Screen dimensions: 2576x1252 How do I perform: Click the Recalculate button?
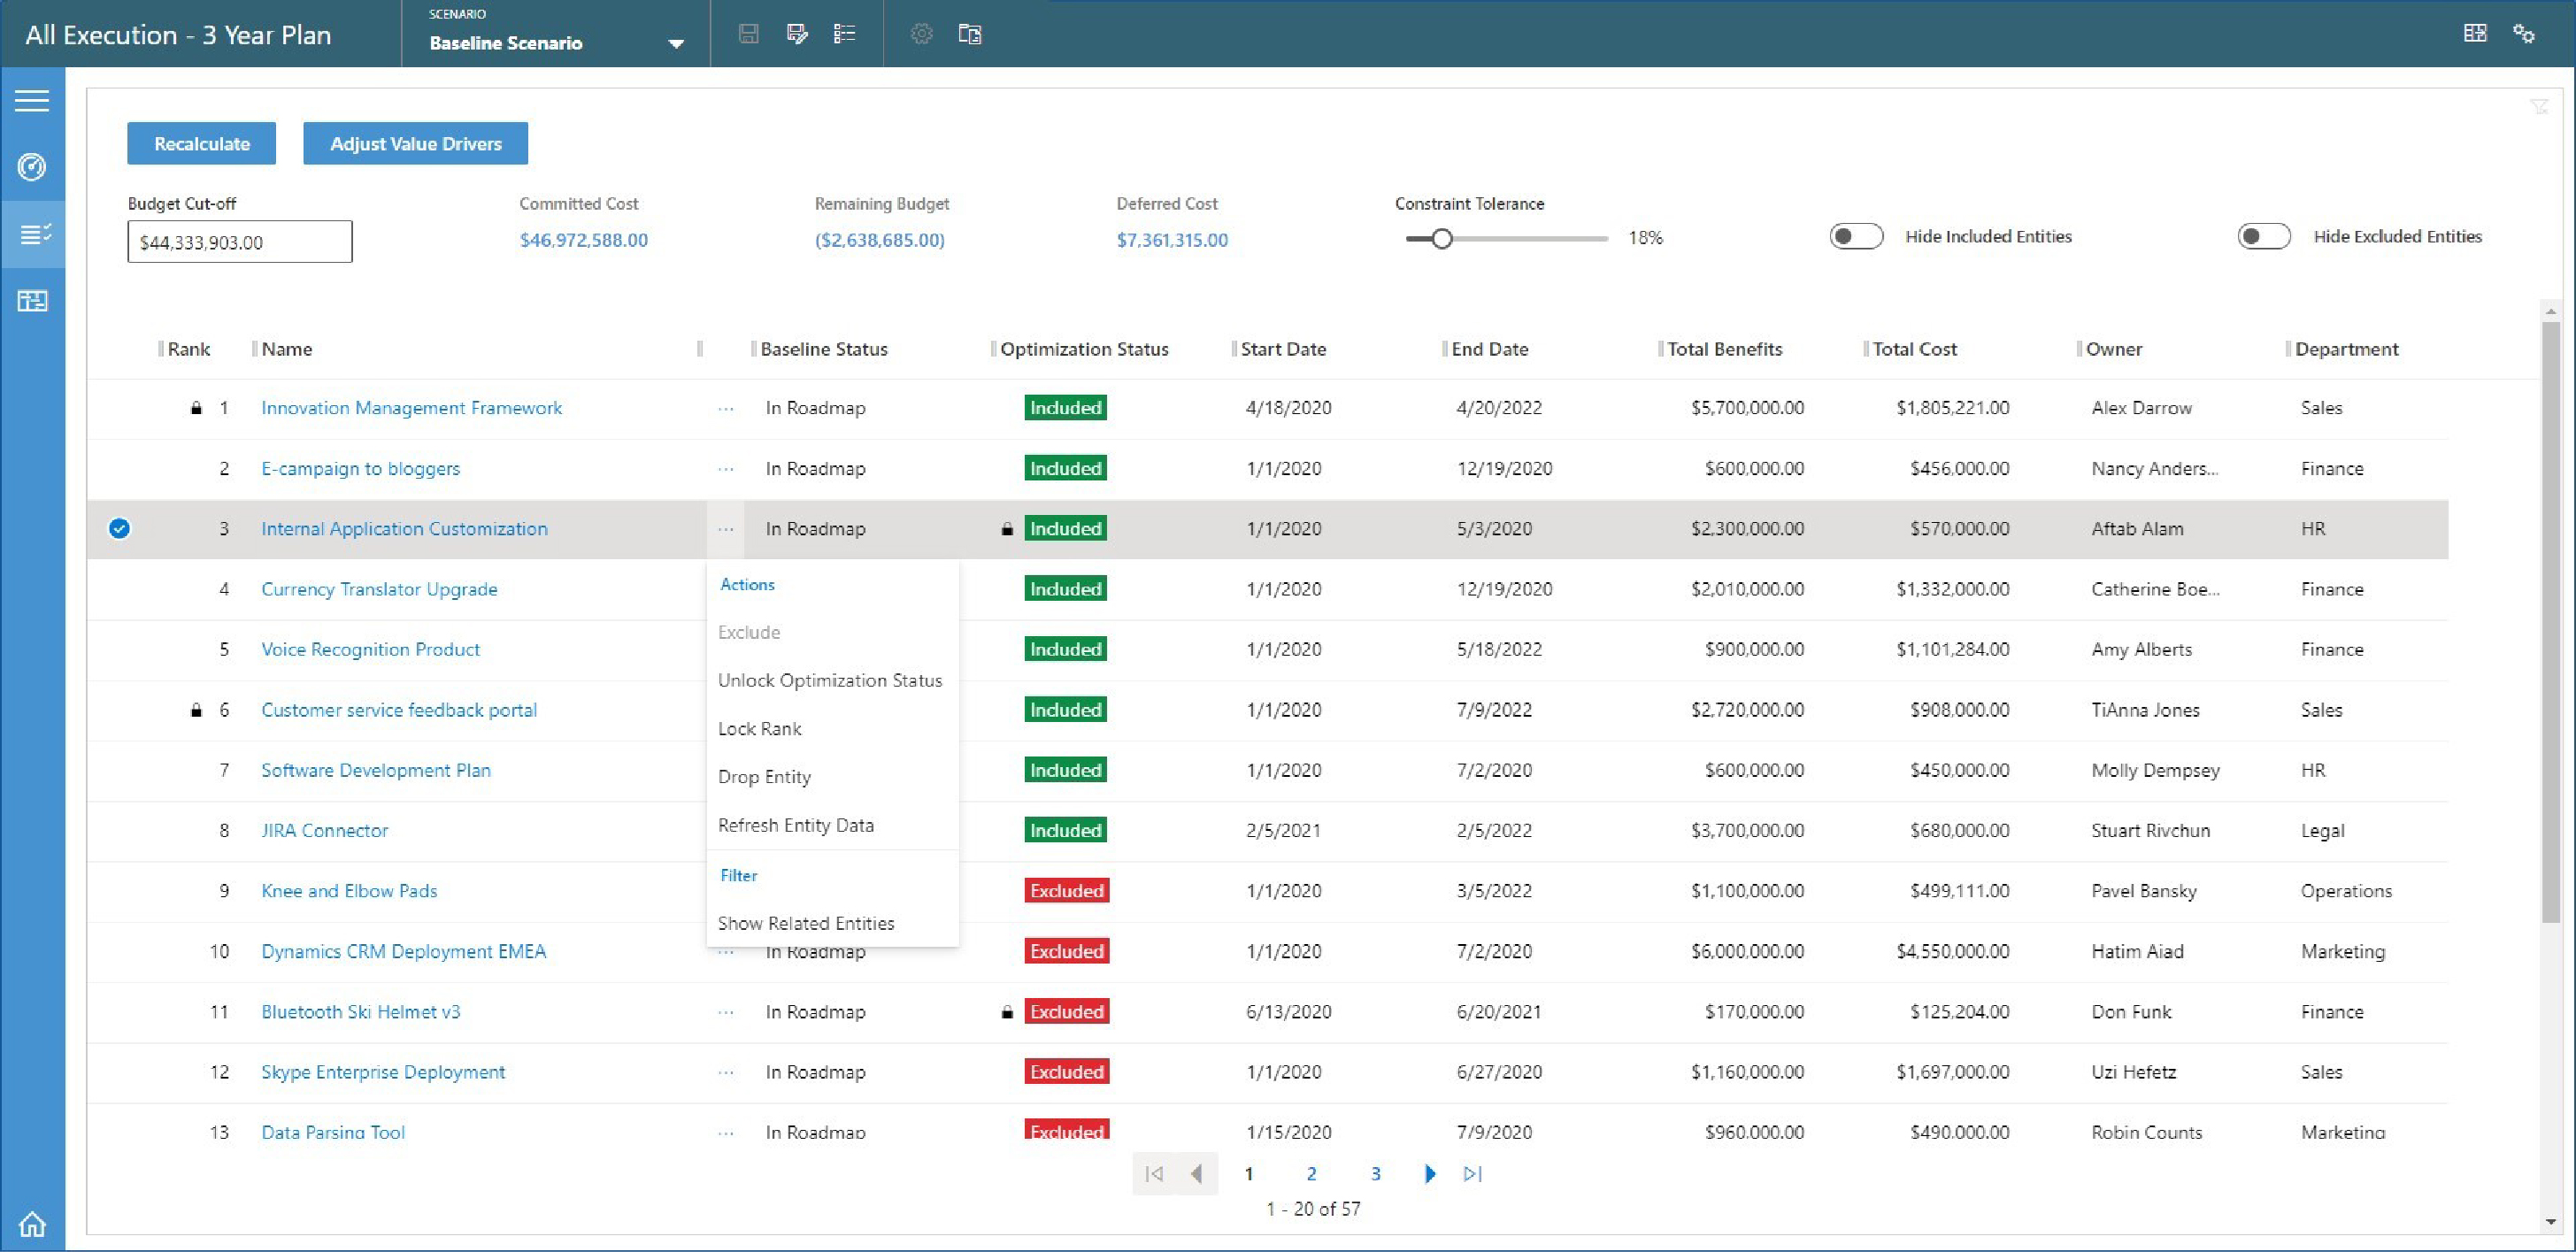201,144
